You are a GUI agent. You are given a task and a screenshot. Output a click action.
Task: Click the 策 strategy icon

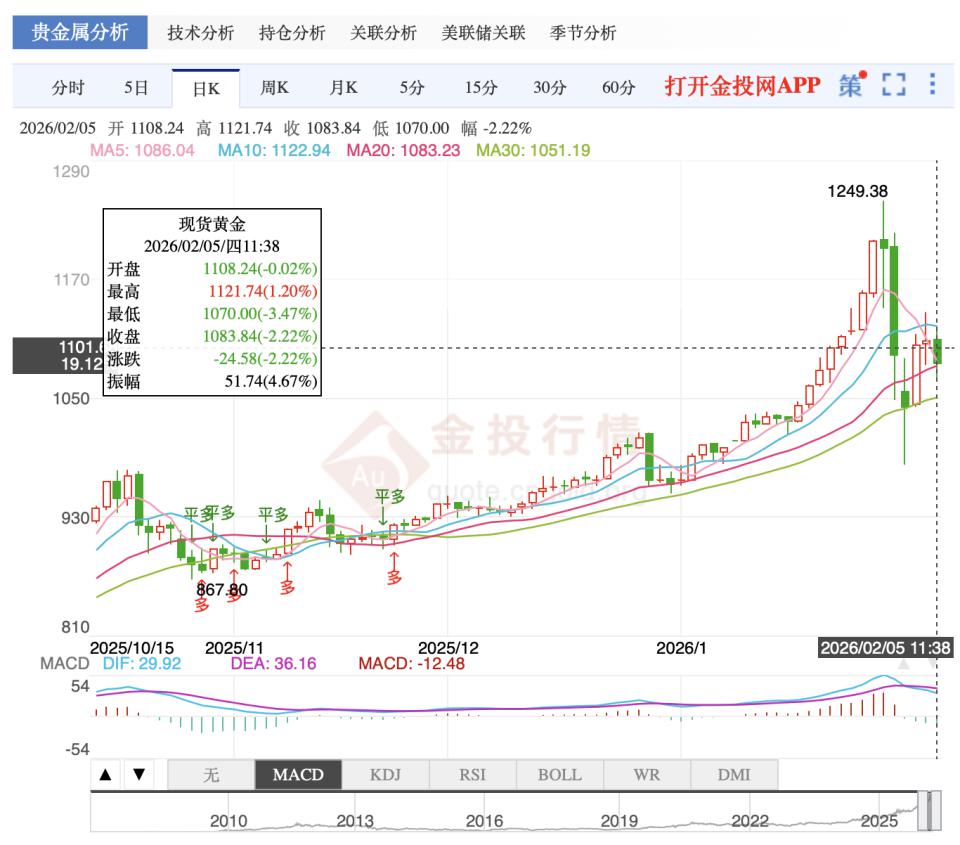(x=852, y=85)
